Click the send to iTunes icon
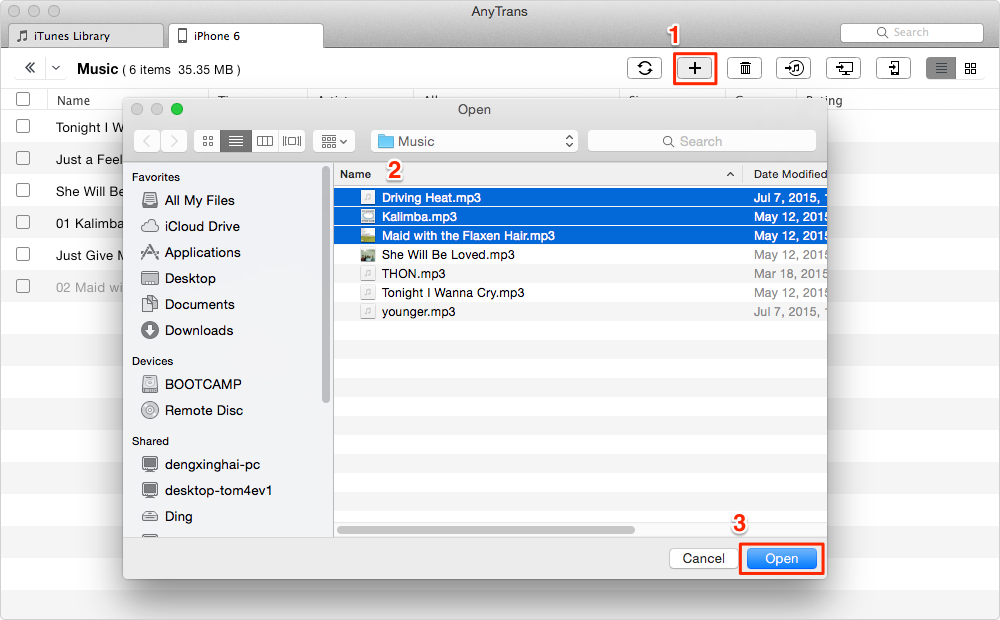1000x620 pixels. tap(793, 68)
